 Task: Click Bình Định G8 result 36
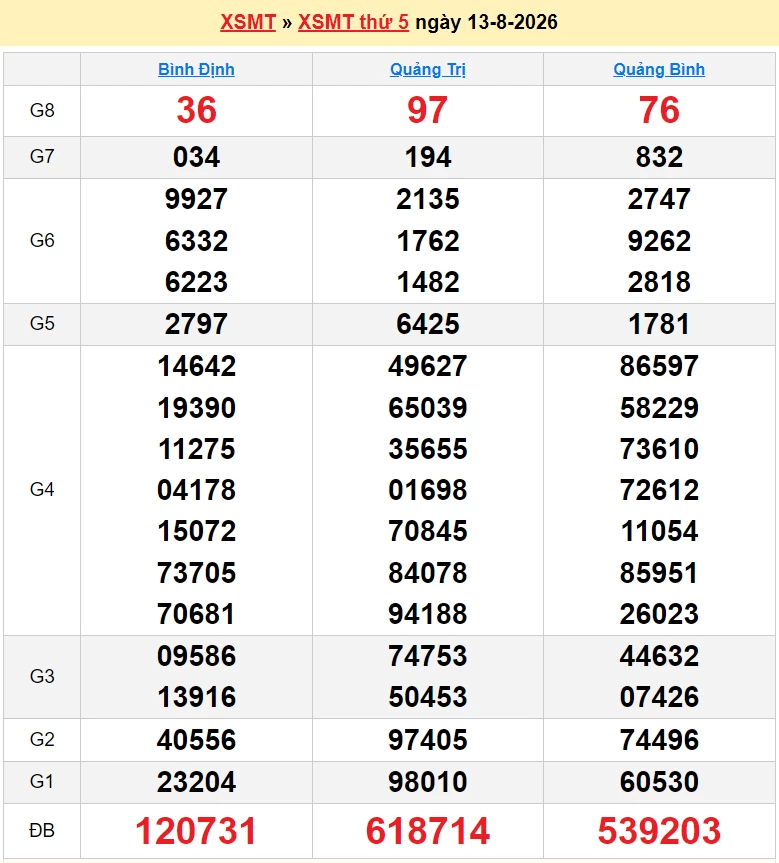tap(197, 110)
